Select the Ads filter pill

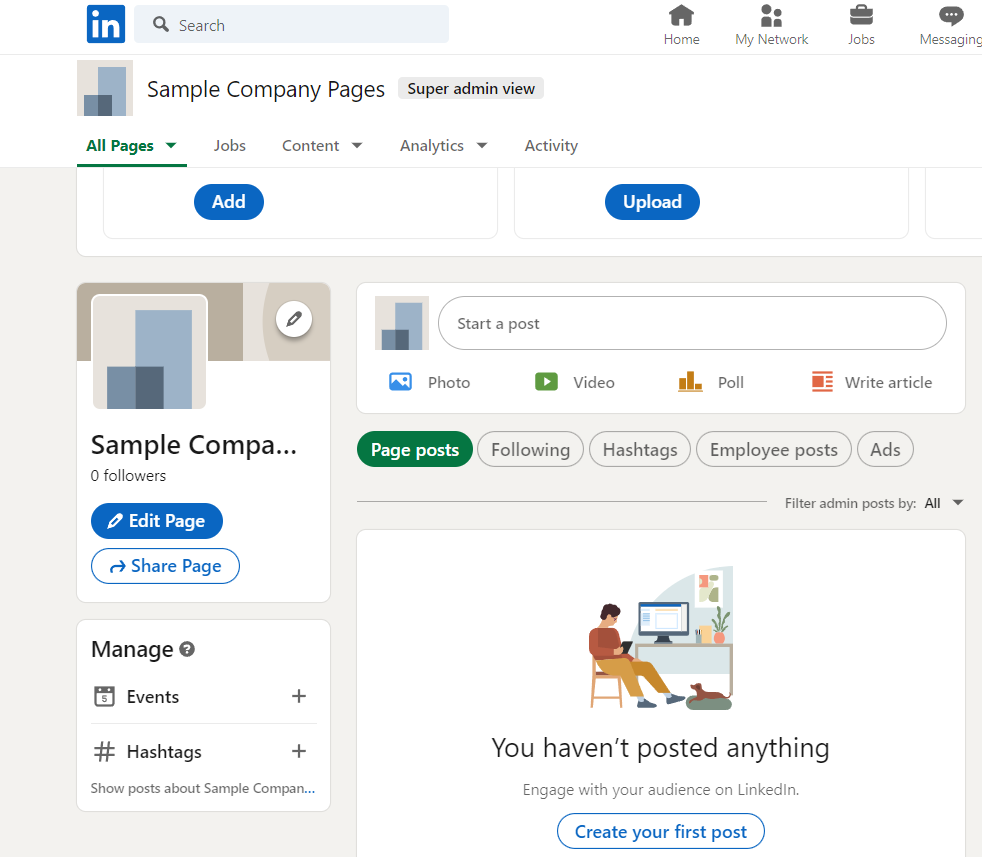tap(885, 449)
